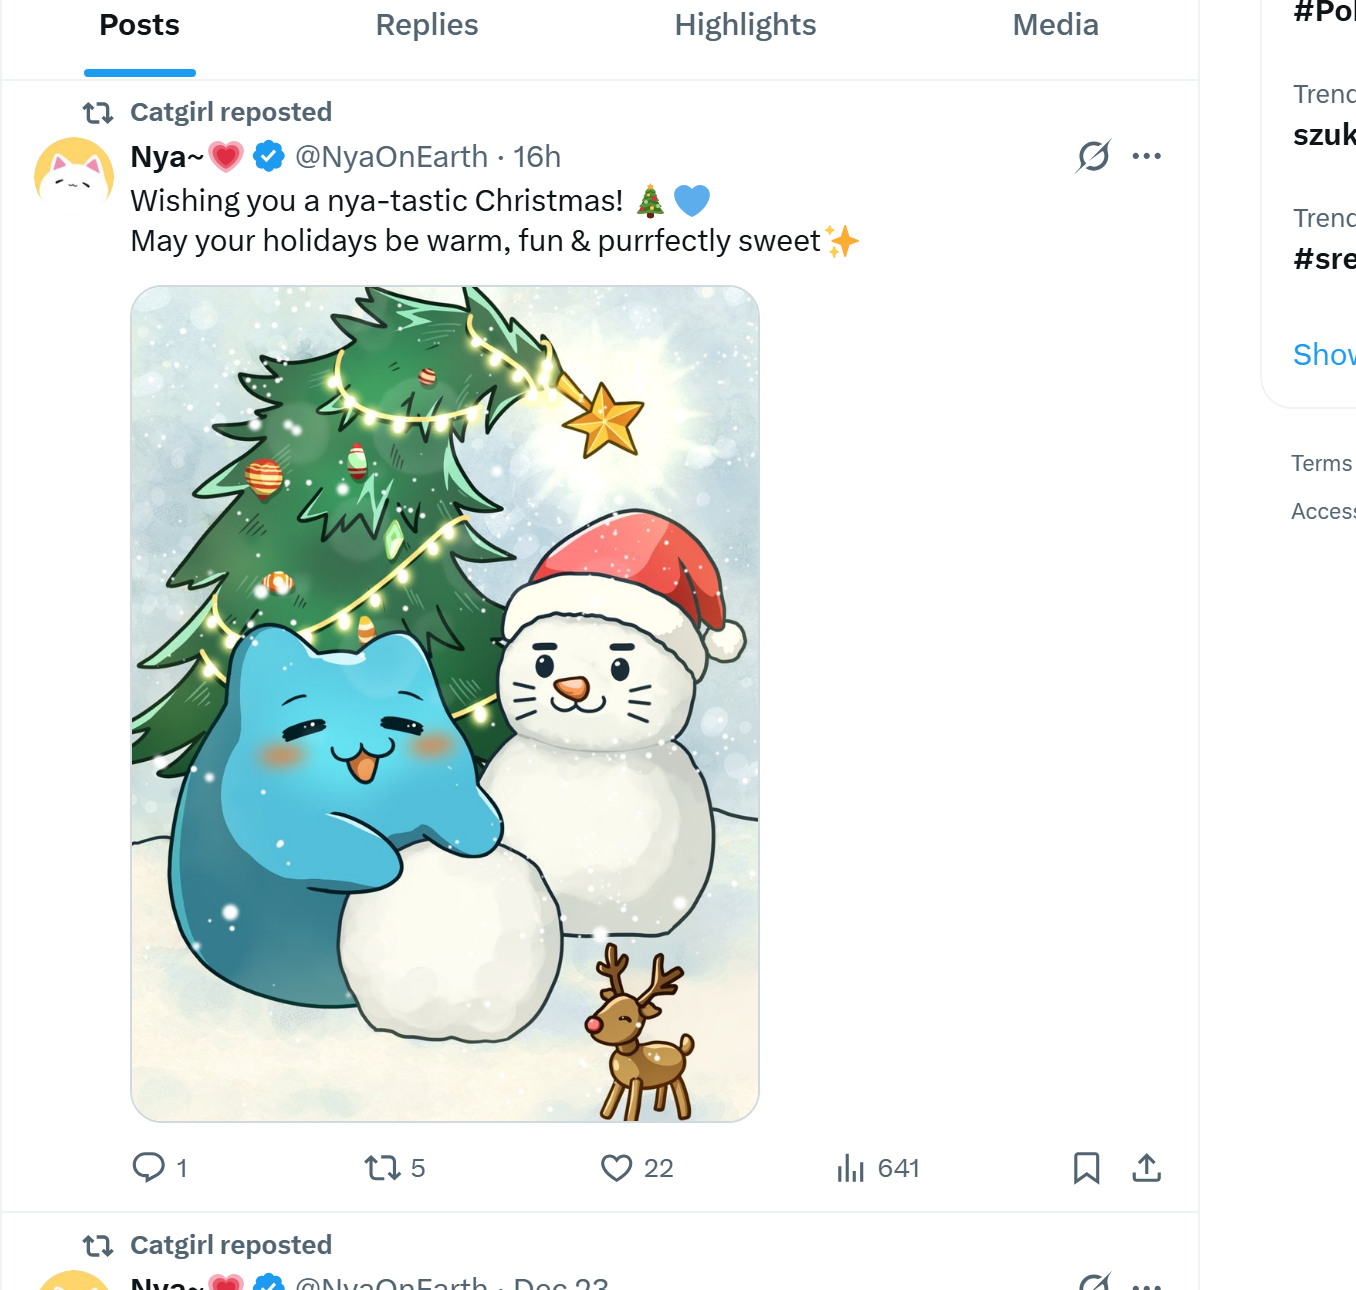Open the Grok actions icon on the top post

1093,156
